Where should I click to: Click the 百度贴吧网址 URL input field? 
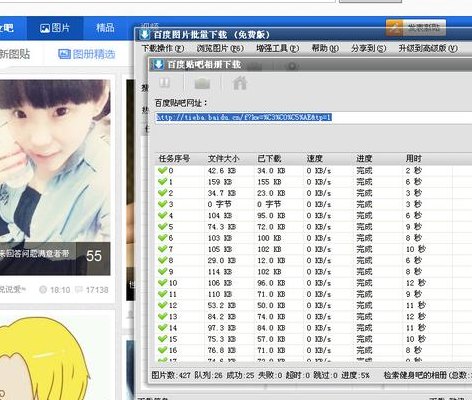point(313,117)
